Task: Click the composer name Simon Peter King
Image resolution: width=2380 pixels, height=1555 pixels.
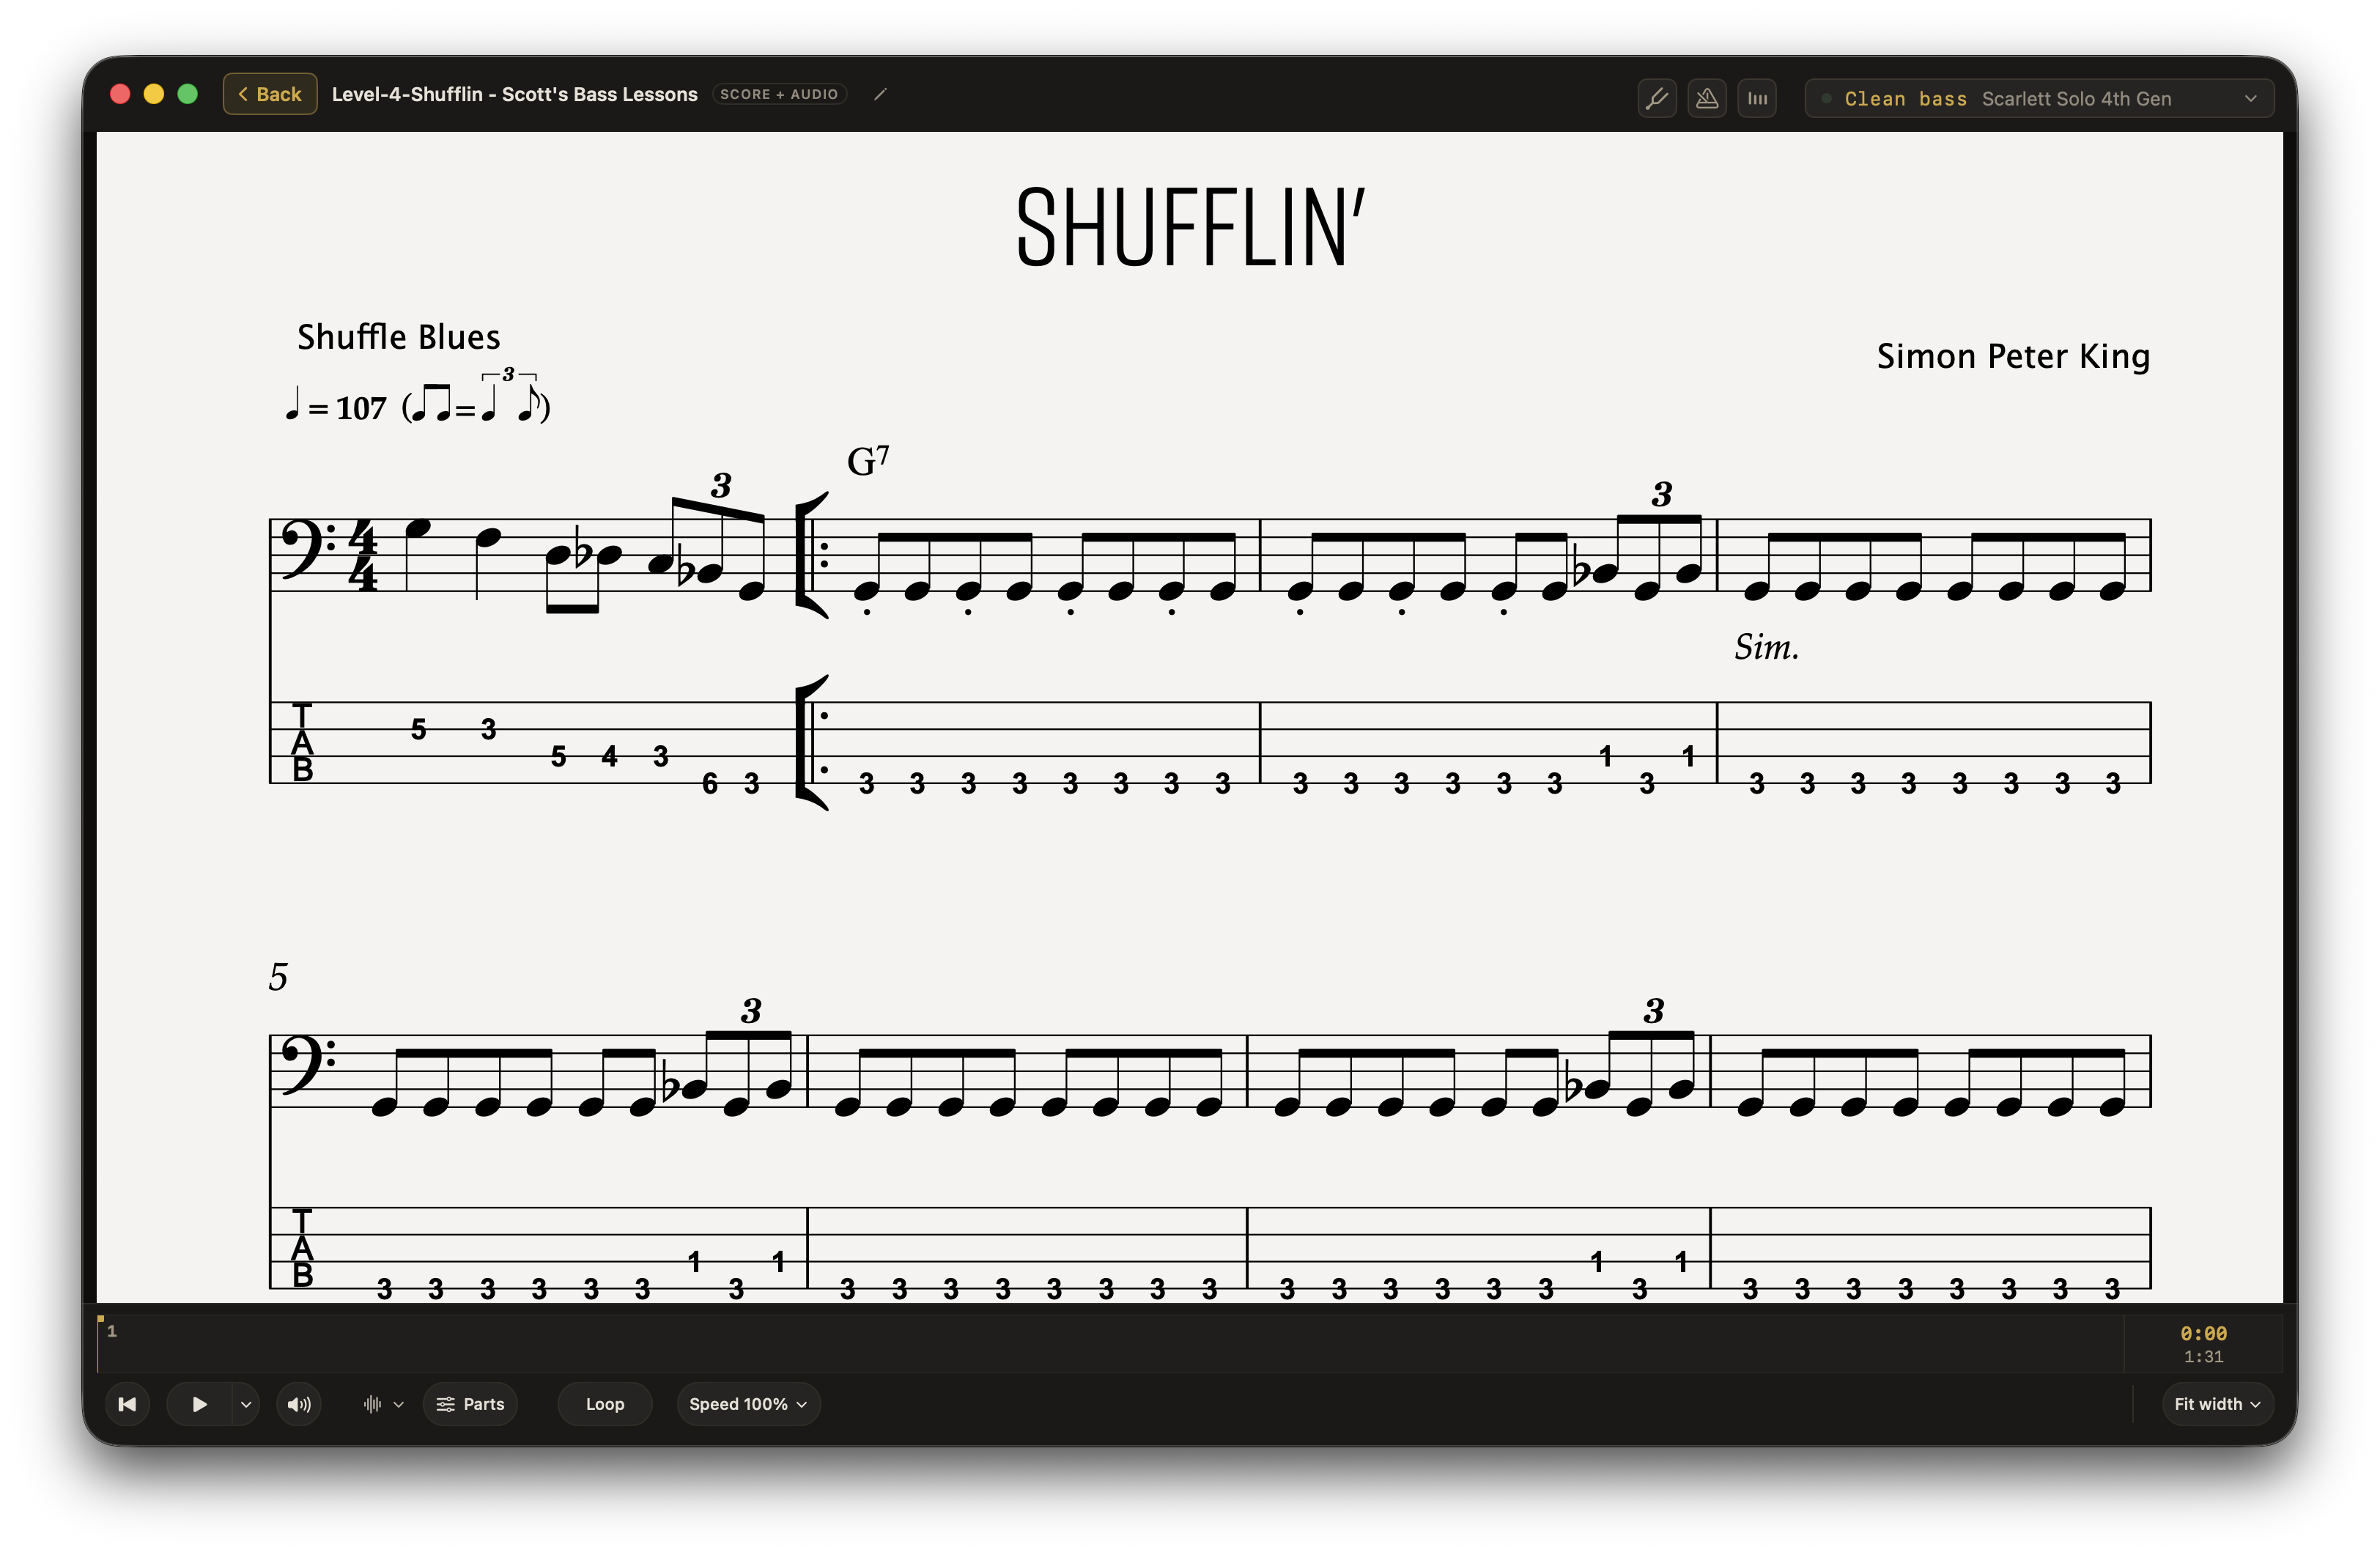Action: coord(2013,356)
